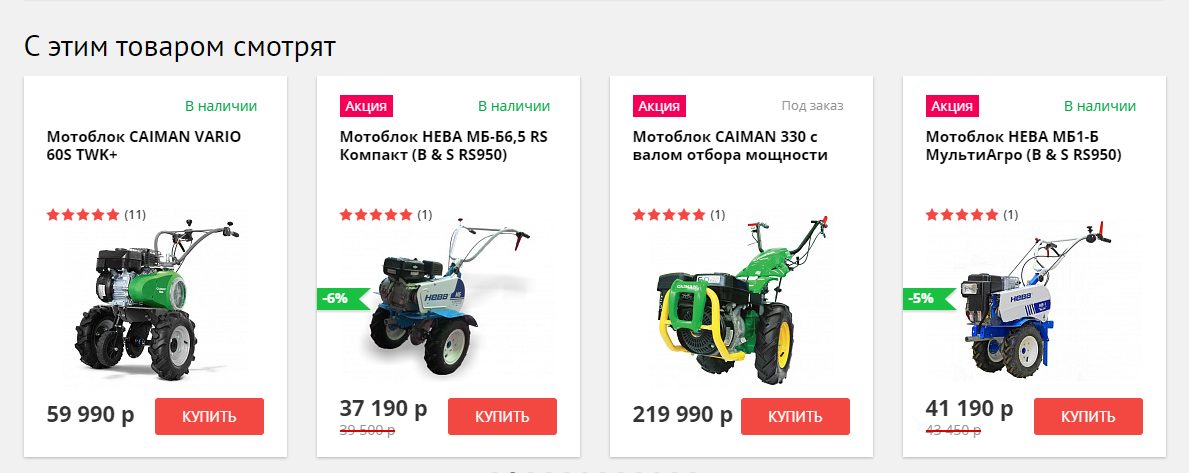Click Купить for the 59 990 р motoblock
Screen dimensions: 1189x473
click(x=209, y=416)
